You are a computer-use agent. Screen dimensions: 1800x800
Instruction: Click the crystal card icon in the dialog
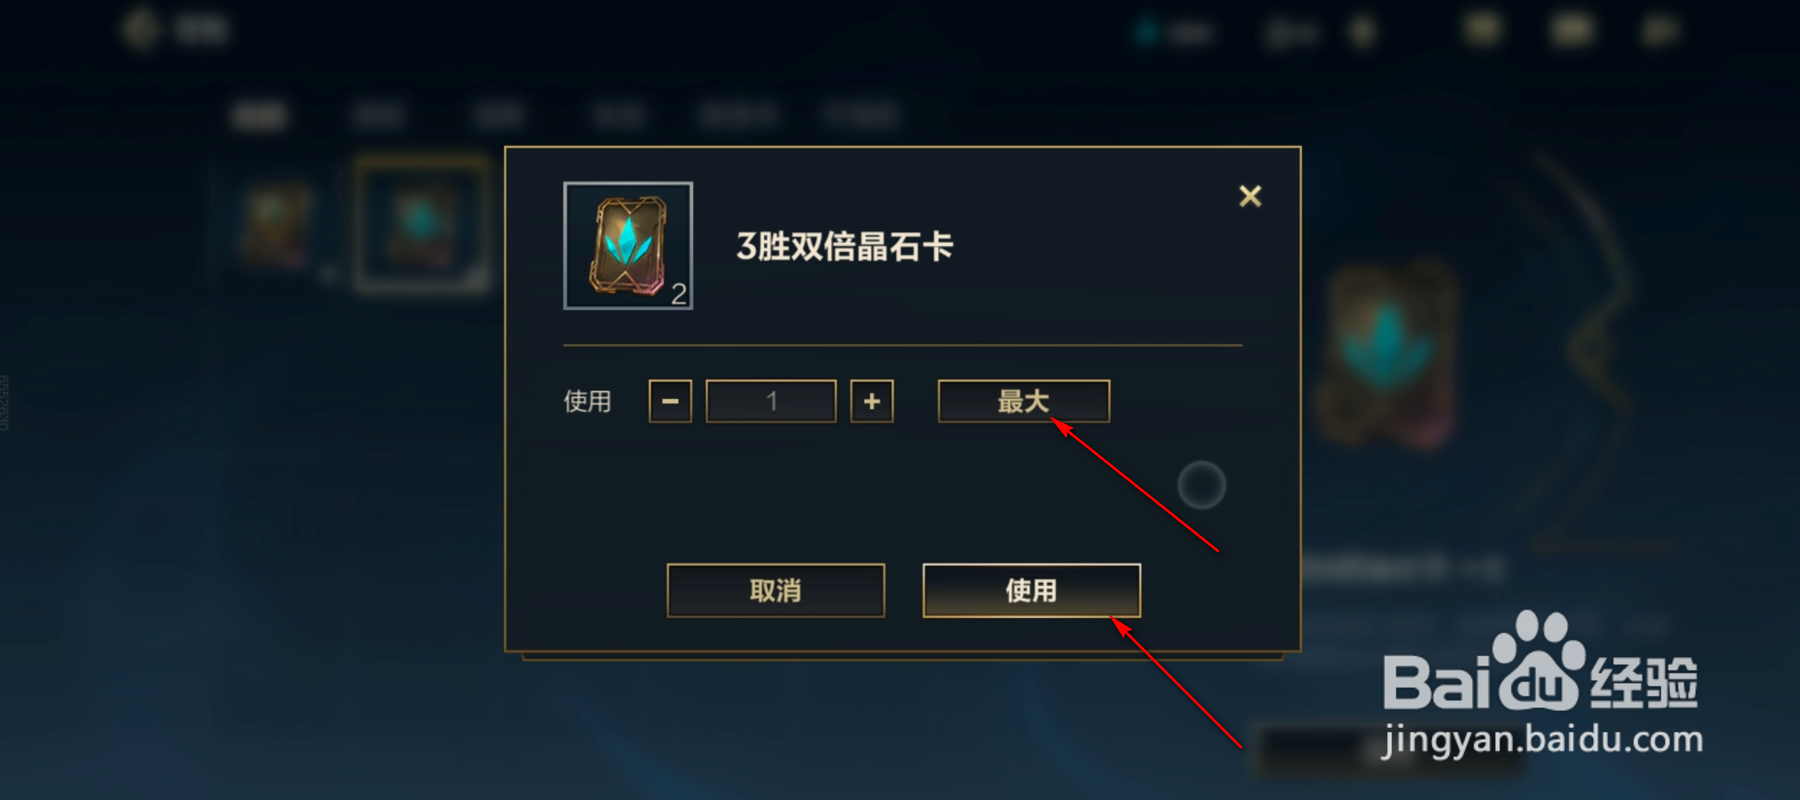(628, 246)
